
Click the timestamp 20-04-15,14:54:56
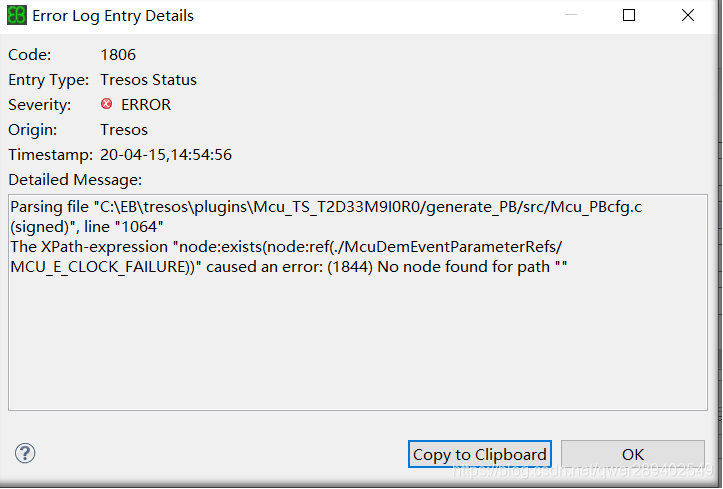[166, 154]
